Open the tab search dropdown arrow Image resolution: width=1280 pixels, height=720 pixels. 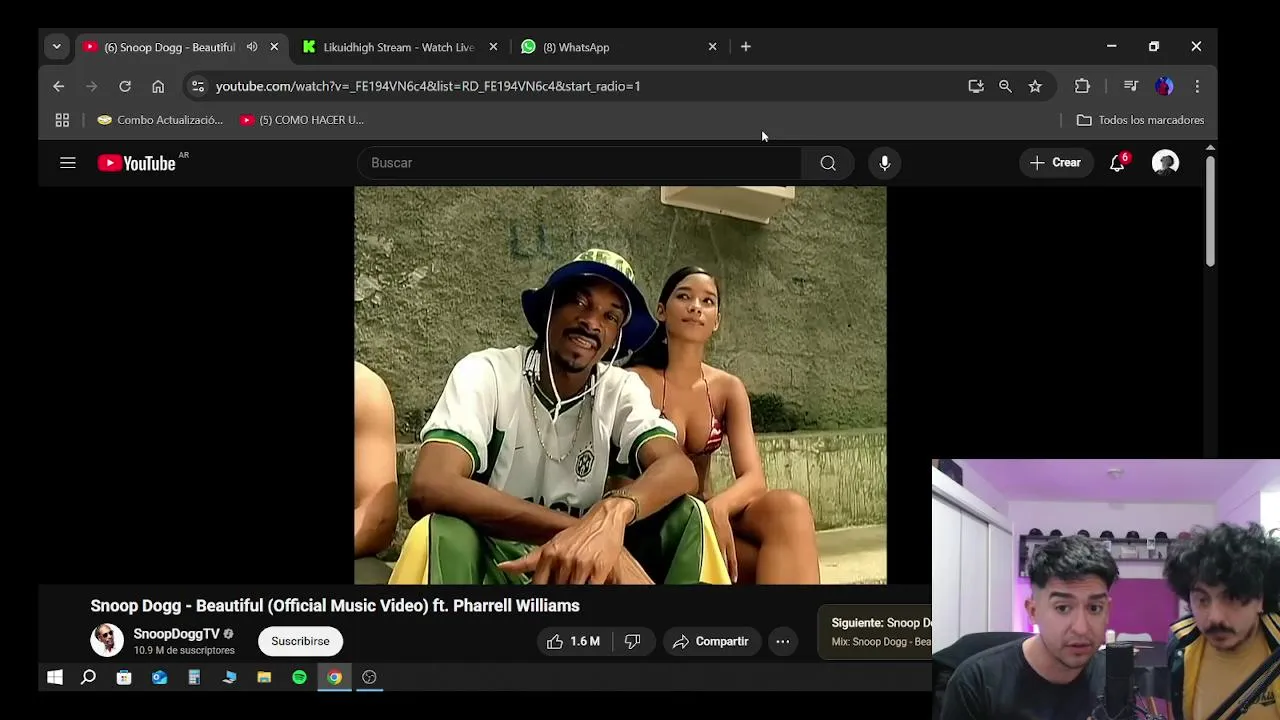tap(56, 47)
